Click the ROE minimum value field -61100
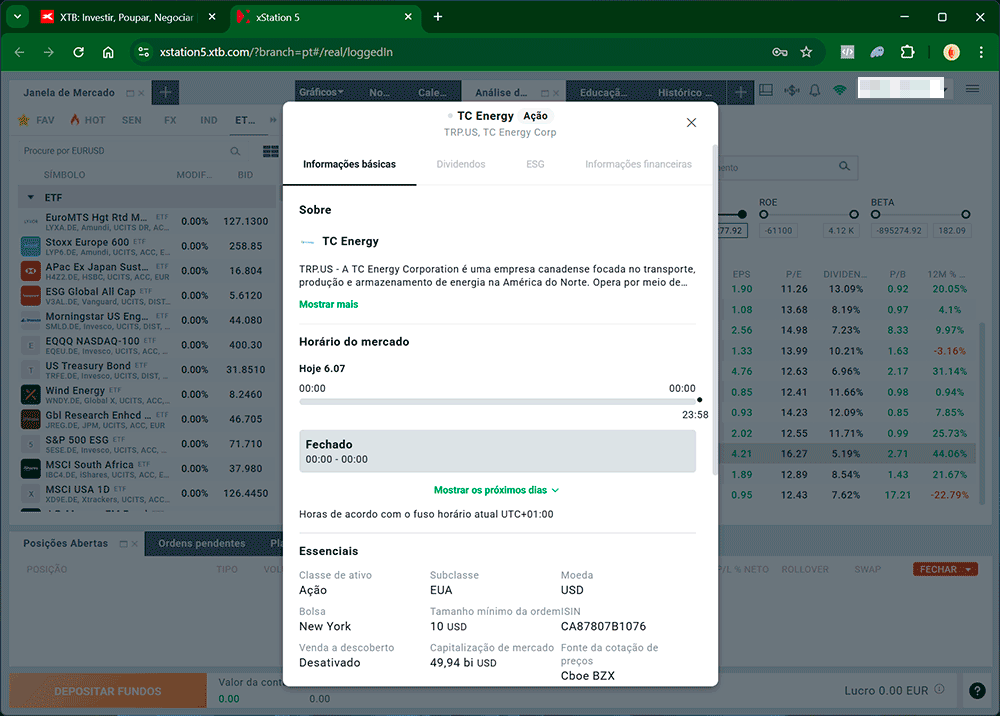This screenshot has width=1000, height=716. pos(779,231)
